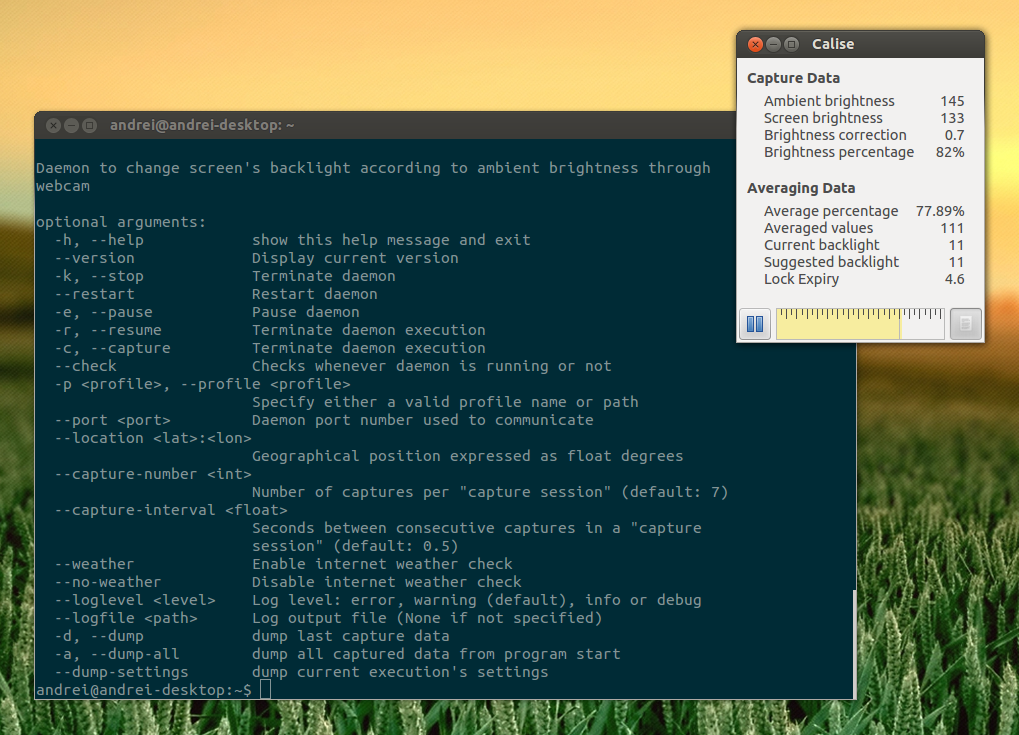Image resolution: width=1019 pixels, height=735 pixels.
Task: Select the Capture Data heading
Action: (793, 77)
